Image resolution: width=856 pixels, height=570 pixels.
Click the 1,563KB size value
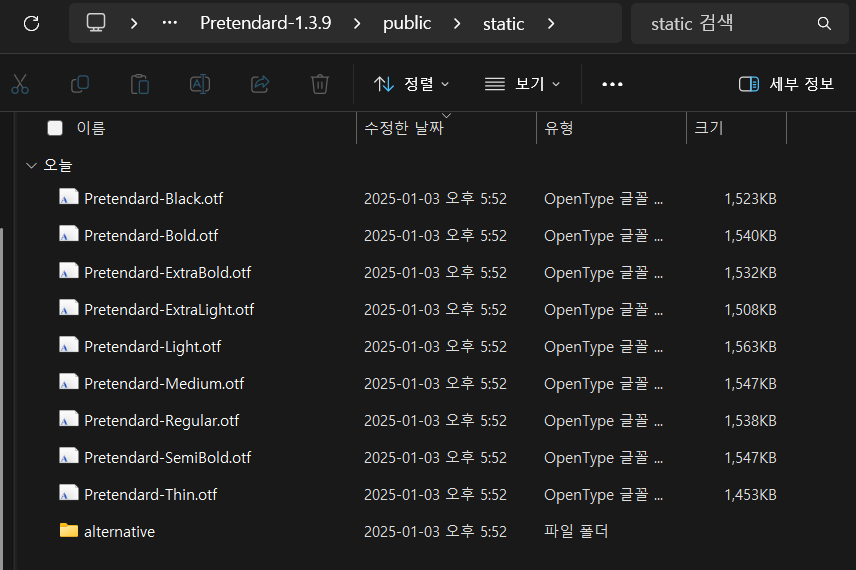point(750,347)
